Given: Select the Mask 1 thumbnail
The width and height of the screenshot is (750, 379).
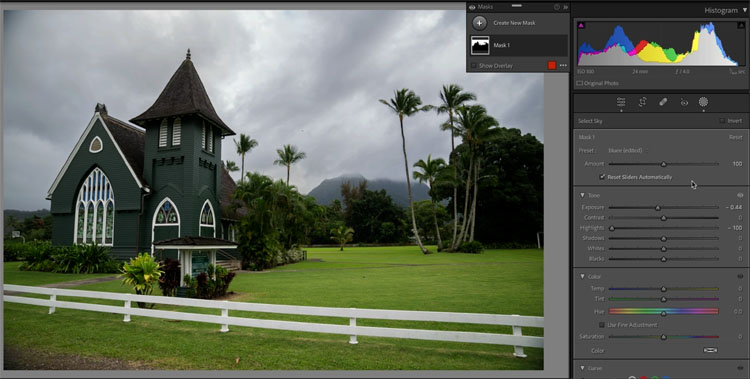Looking at the screenshot, I should click(x=480, y=45).
